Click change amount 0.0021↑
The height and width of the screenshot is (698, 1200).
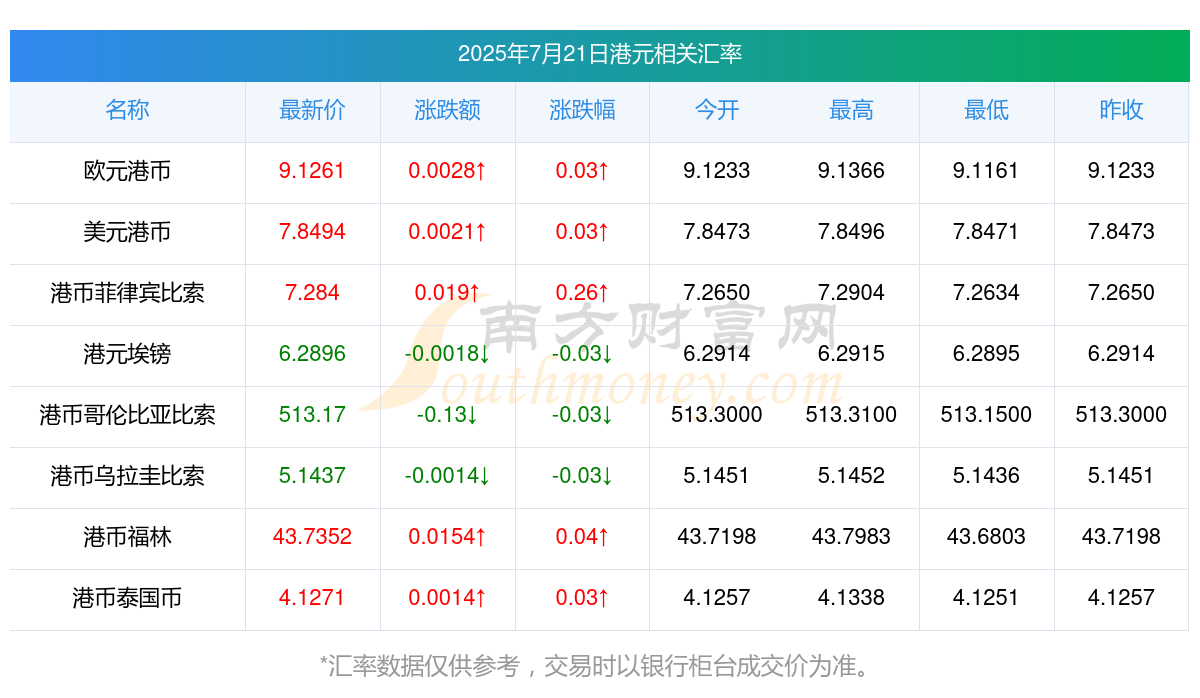click(x=447, y=232)
